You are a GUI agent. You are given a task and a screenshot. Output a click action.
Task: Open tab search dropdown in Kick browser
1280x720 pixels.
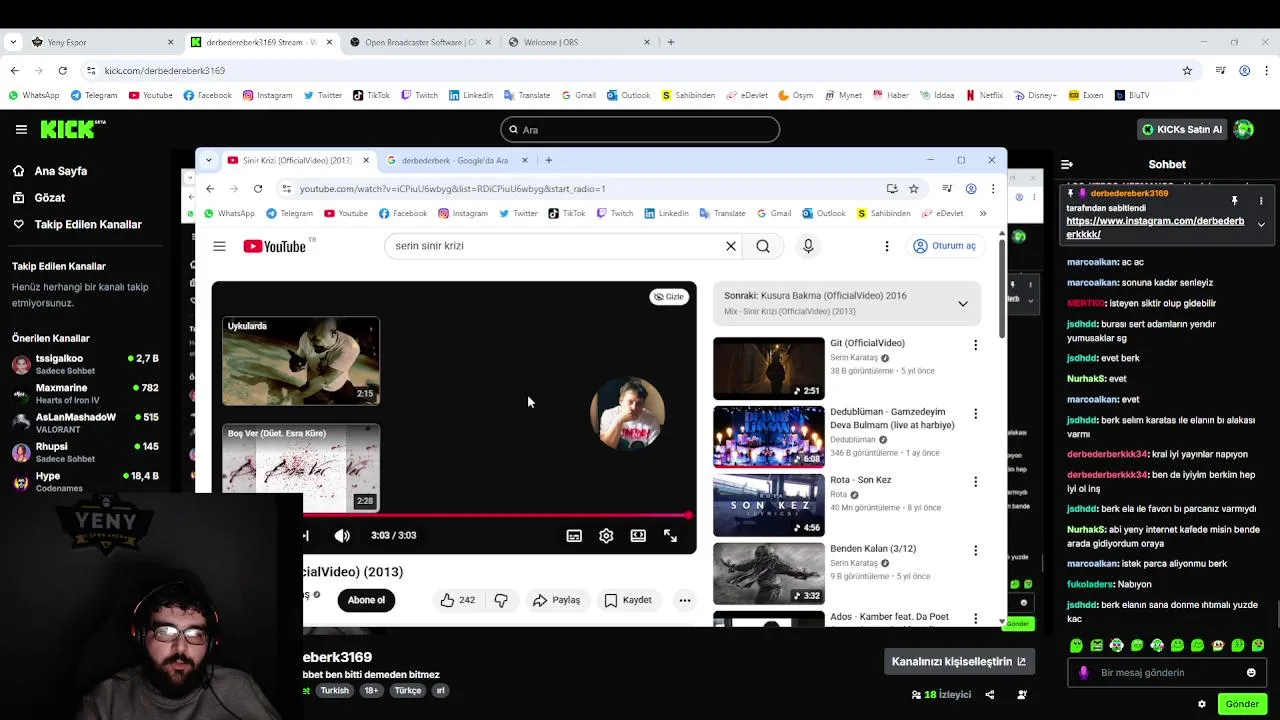[x=13, y=42]
